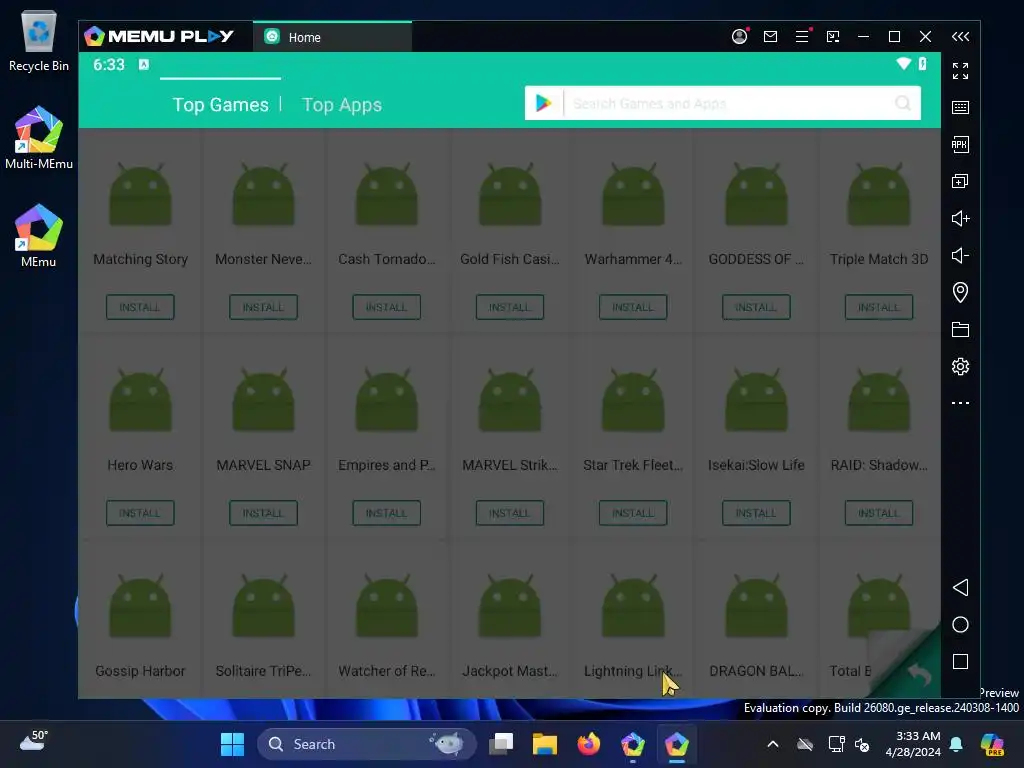Screen dimensions: 1024x768
Task: Open the key mapping keyboard icon
Action: coord(960,107)
